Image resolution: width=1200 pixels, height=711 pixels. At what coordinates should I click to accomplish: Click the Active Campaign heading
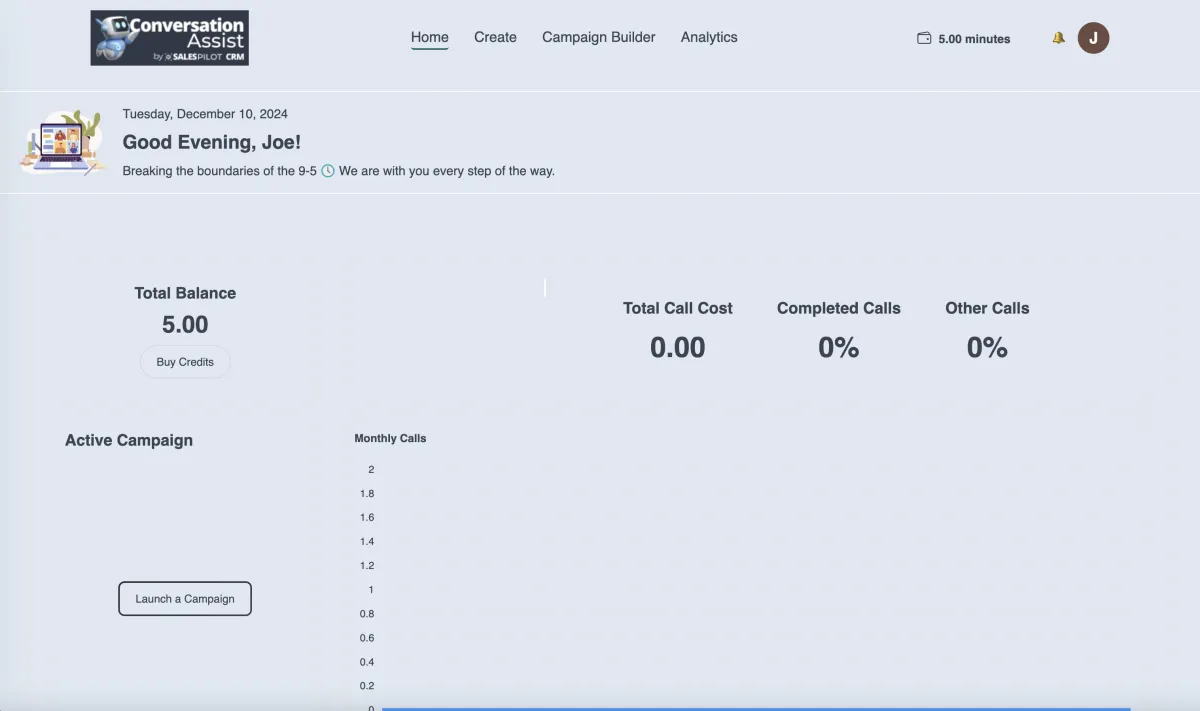pos(129,440)
